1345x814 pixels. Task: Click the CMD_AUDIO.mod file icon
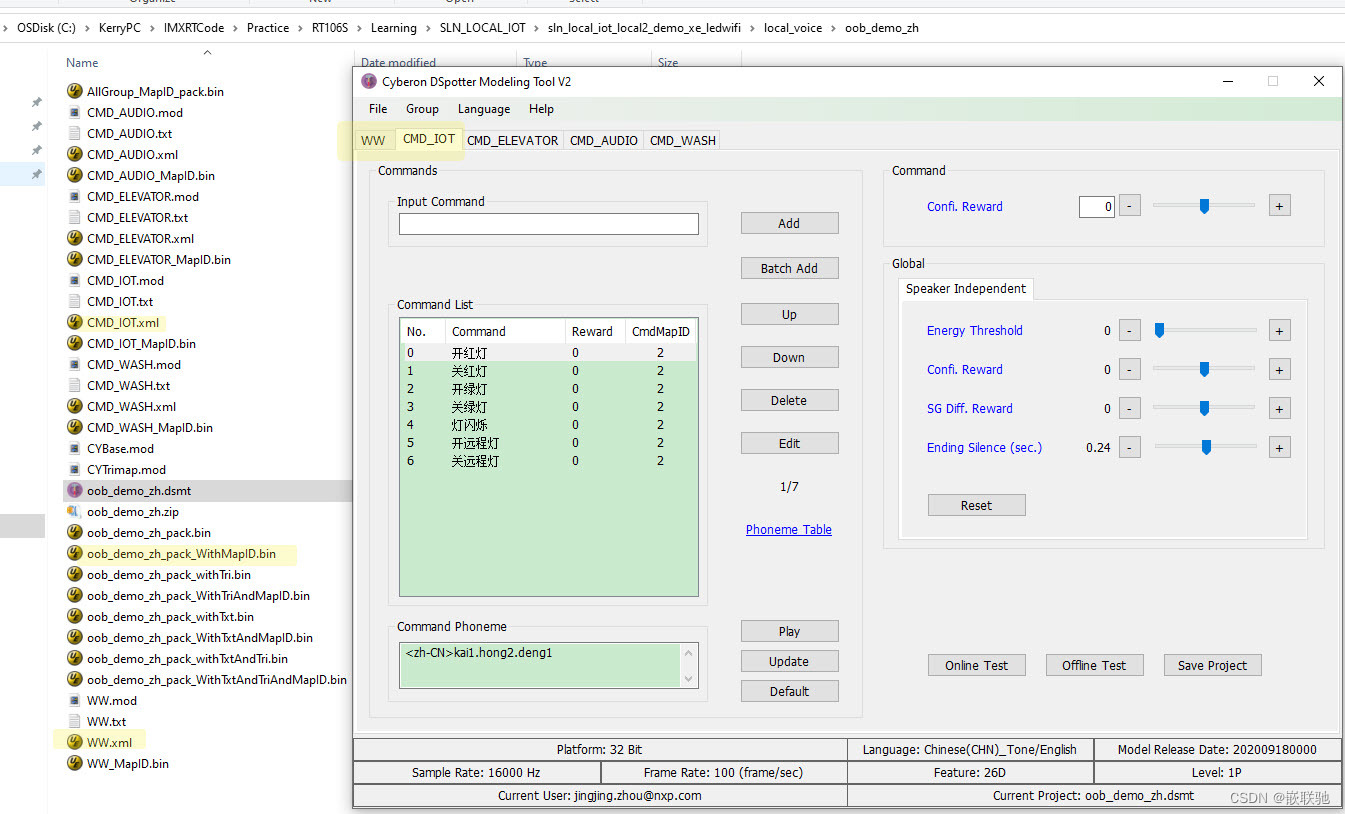point(74,112)
